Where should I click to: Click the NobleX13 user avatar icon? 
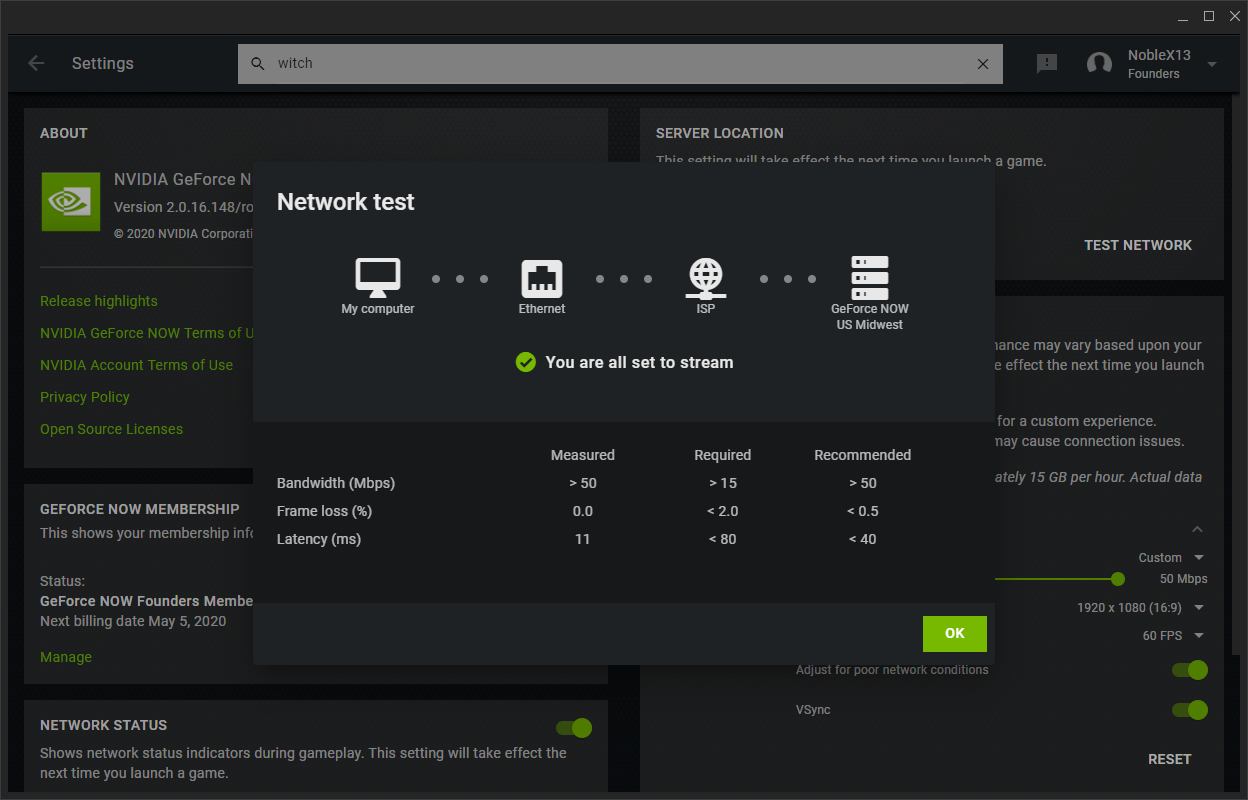1099,64
